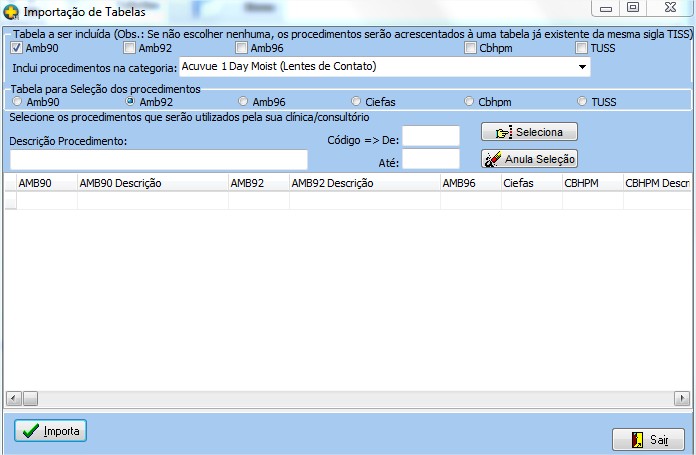Enable the TUSS checkbox
Screen dimensions: 696x455
582,48
